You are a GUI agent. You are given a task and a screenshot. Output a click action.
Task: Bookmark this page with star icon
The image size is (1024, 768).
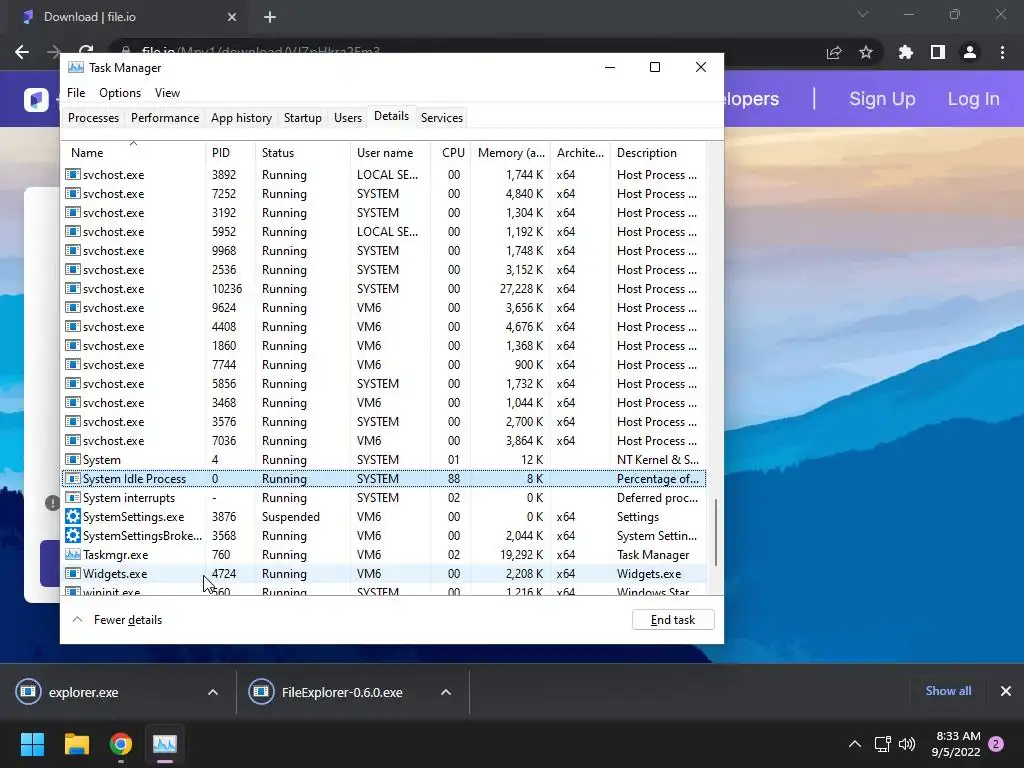(x=866, y=52)
